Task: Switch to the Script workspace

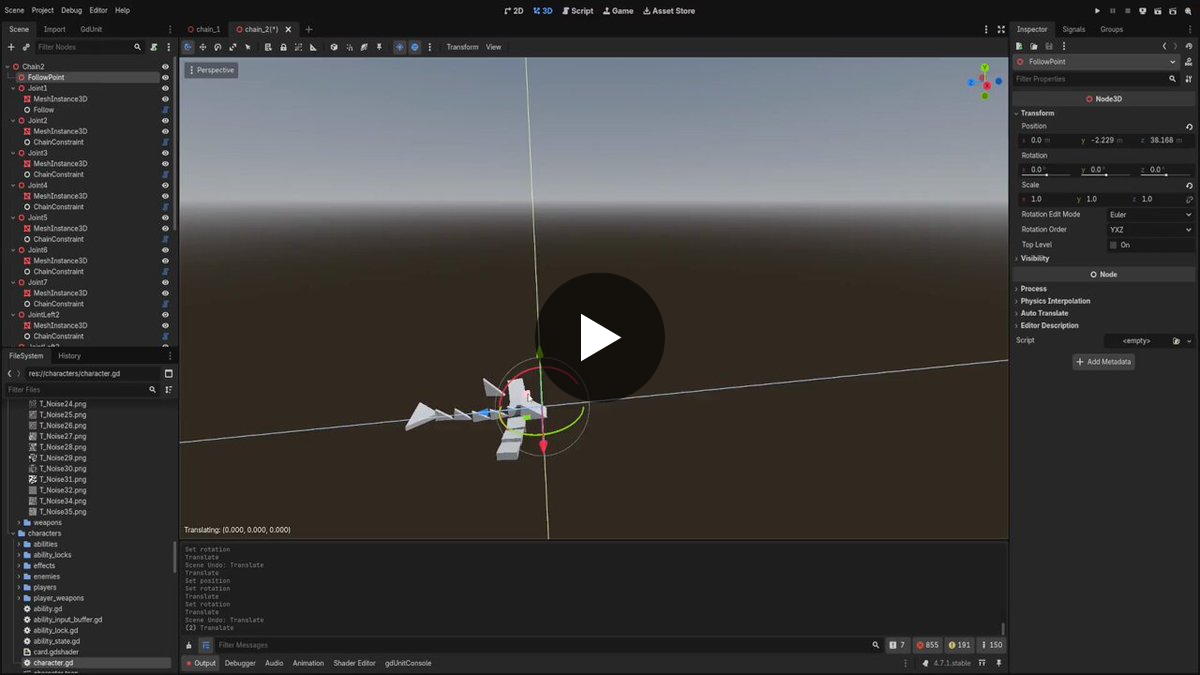Action: (x=578, y=11)
